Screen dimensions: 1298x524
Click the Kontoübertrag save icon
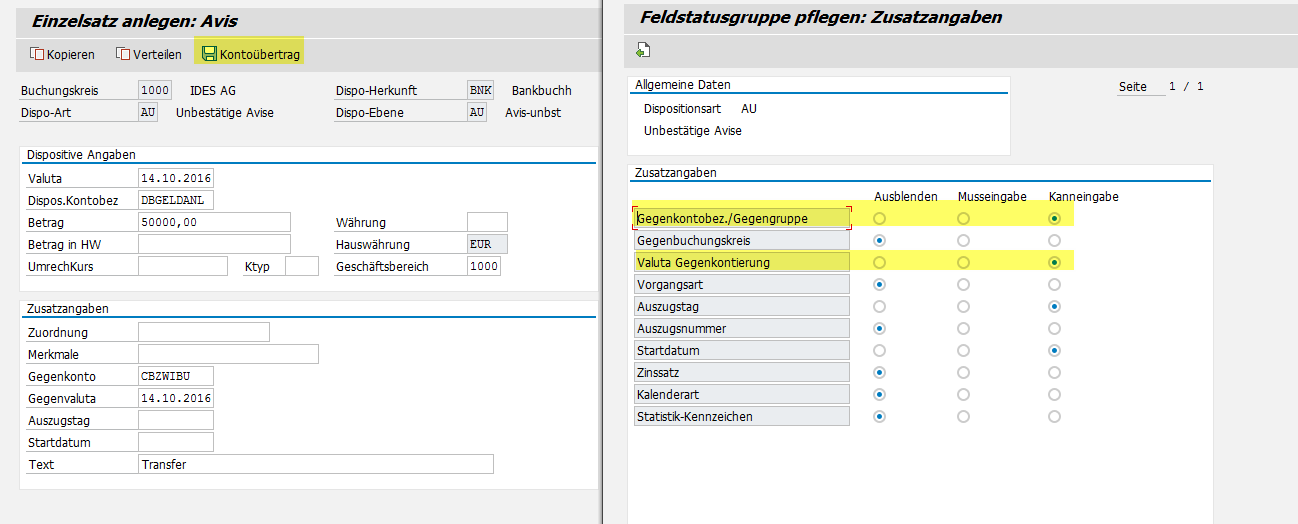pyautogui.click(x=209, y=54)
